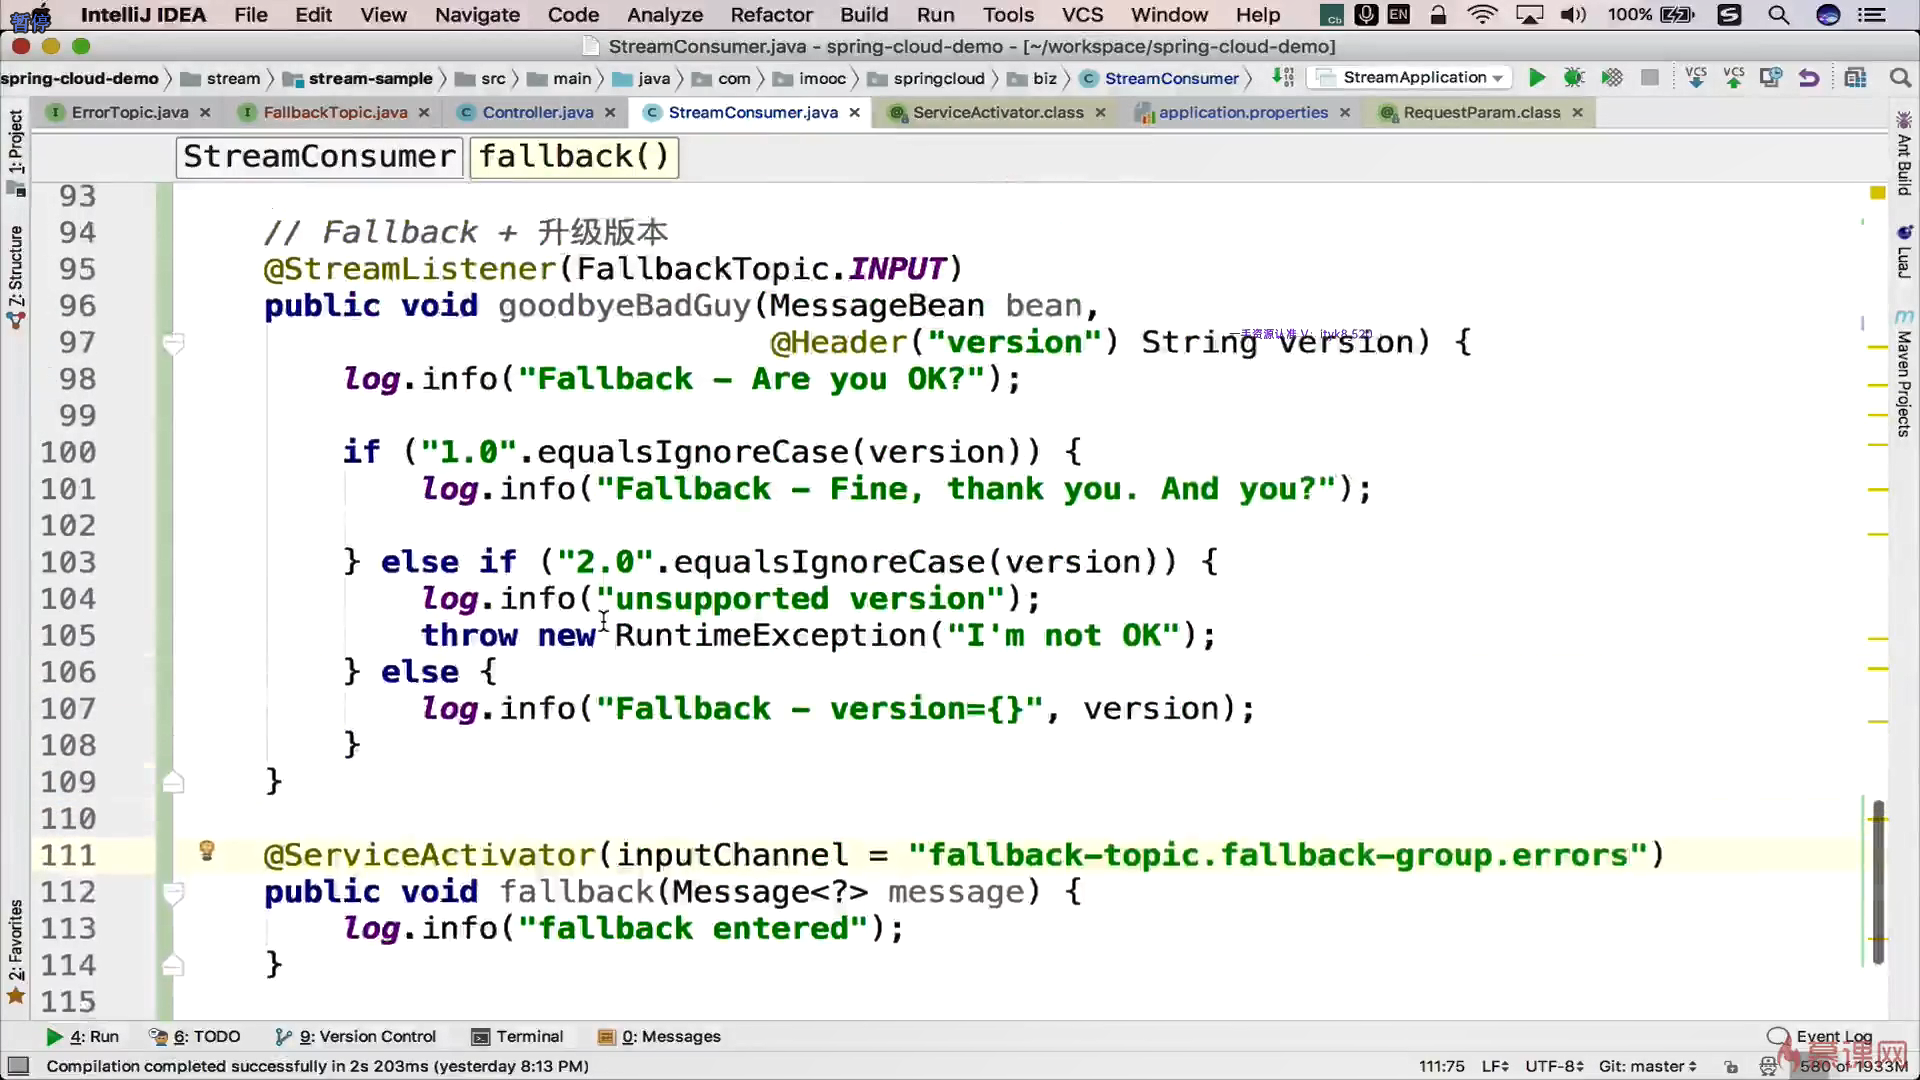Switch to the Controller.java tab
1920x1080 pixels.
click(537, 113)
